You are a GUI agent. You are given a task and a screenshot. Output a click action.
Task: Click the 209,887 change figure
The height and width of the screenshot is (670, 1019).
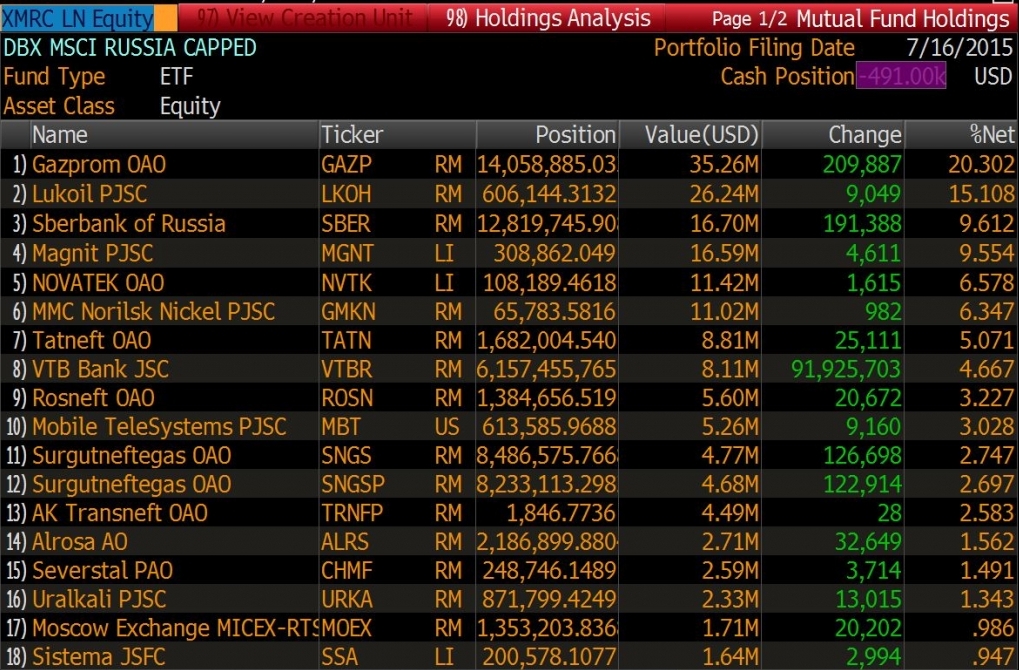[862, 164]
